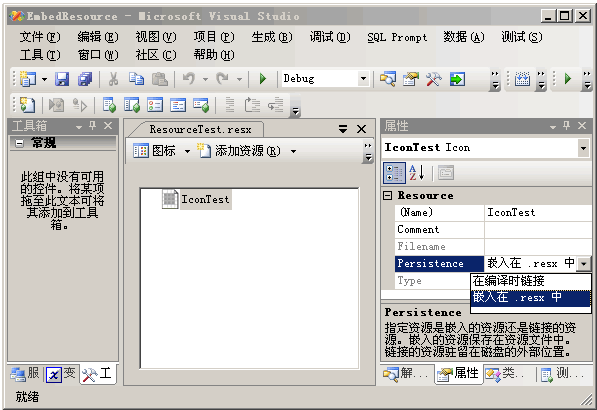This screenshot has height=410, width=597.
Task: Open the 生成(B) menu
Action: point(272,37)
